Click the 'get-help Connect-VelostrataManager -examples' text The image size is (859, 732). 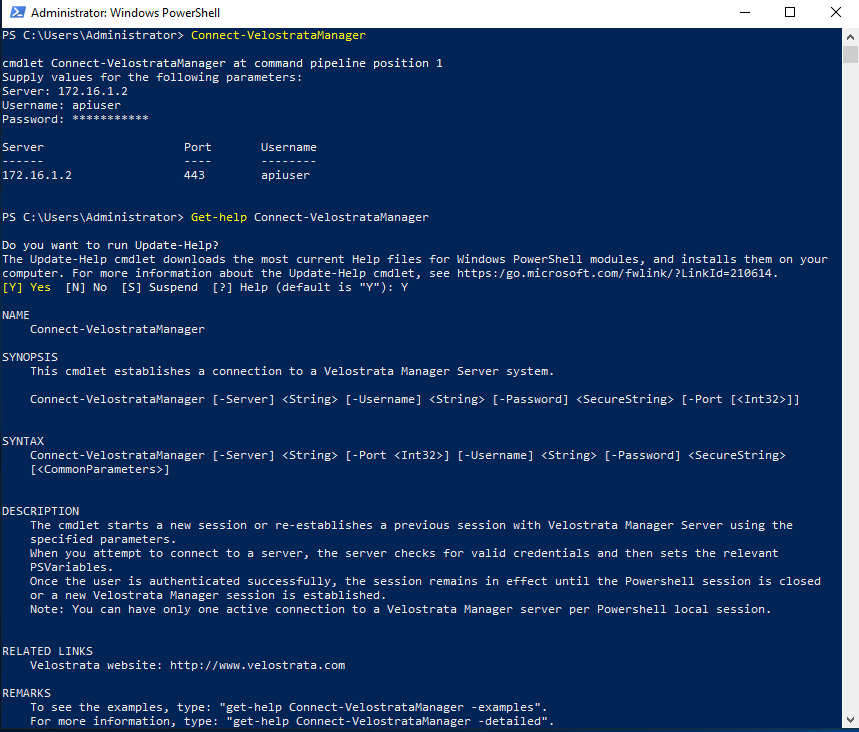tap(379, 707)
